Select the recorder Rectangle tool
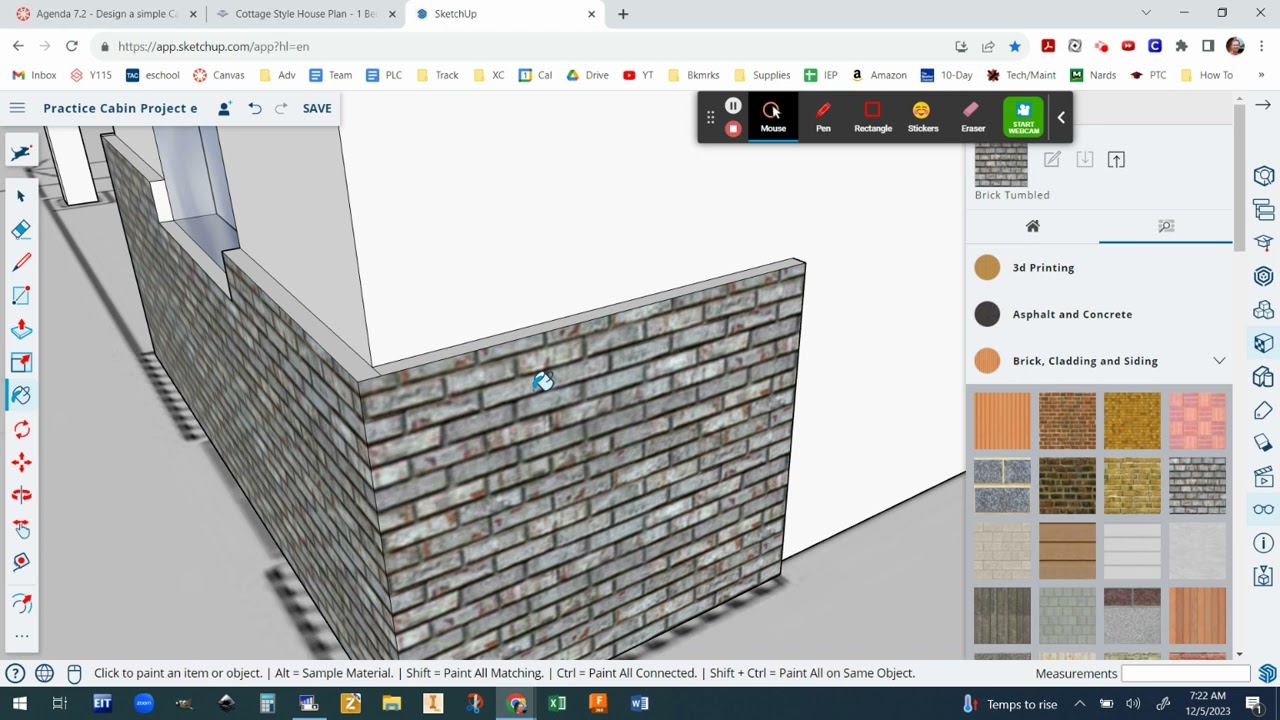This screenshot has width=1280, height=720. tap(873, 117)
